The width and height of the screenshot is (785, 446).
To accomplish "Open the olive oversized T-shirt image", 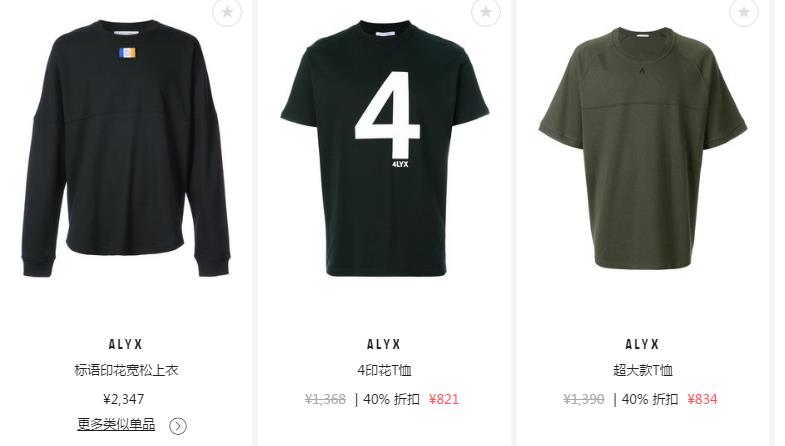I will coord(643,148).
